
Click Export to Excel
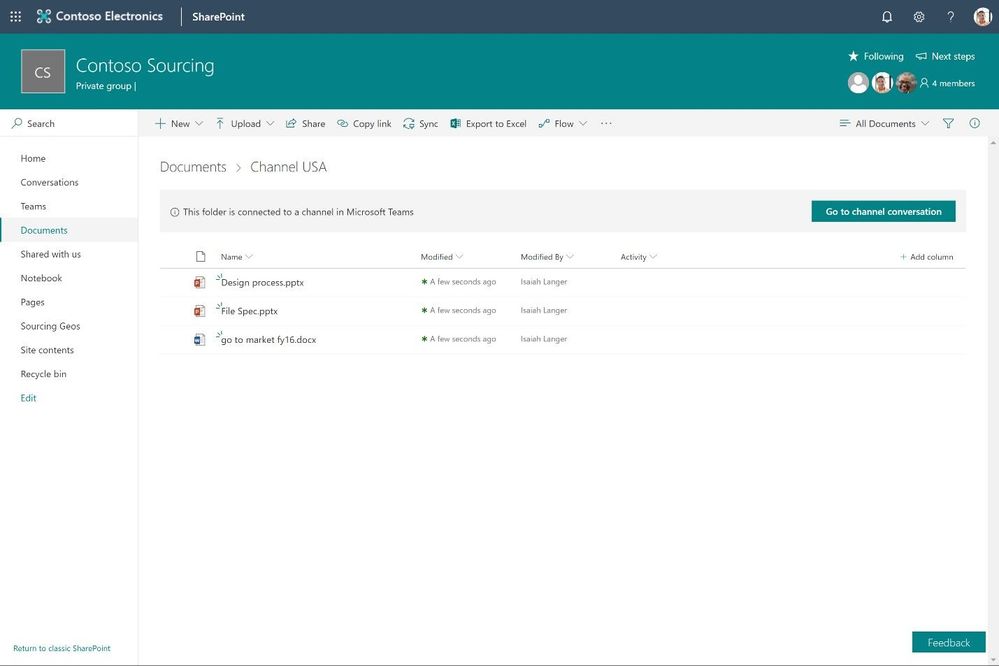pyautogui.click(x=489, y=124)
